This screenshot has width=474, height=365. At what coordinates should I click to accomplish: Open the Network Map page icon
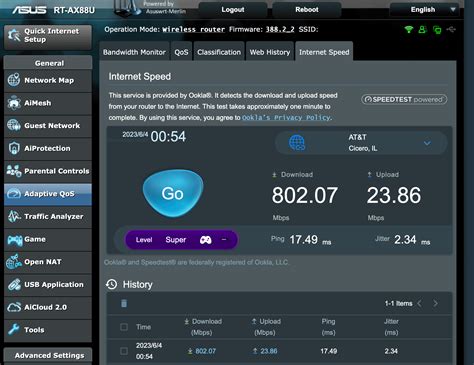(x=14, y=80)
